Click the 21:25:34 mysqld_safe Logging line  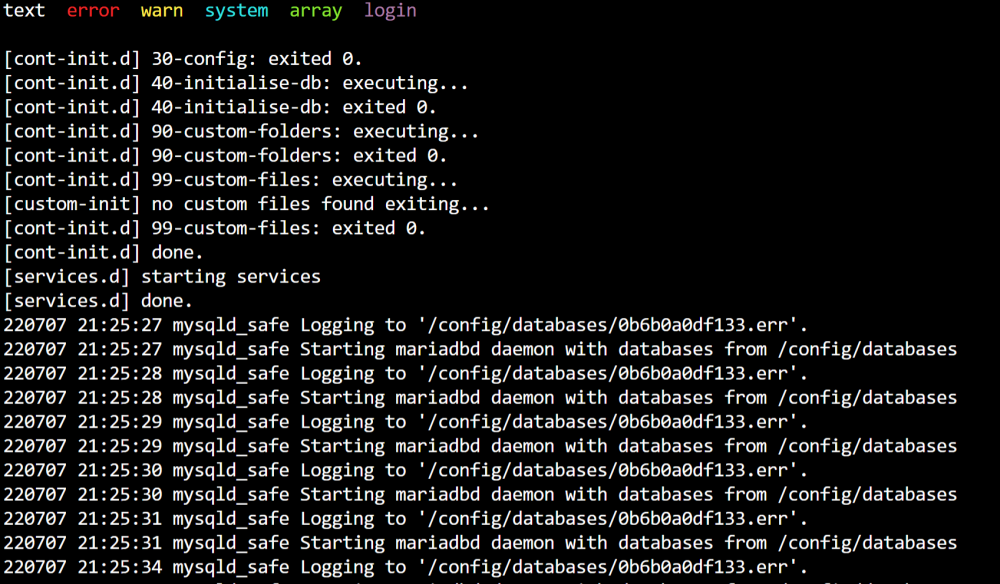pyautogui.click(x=406, y=567)
